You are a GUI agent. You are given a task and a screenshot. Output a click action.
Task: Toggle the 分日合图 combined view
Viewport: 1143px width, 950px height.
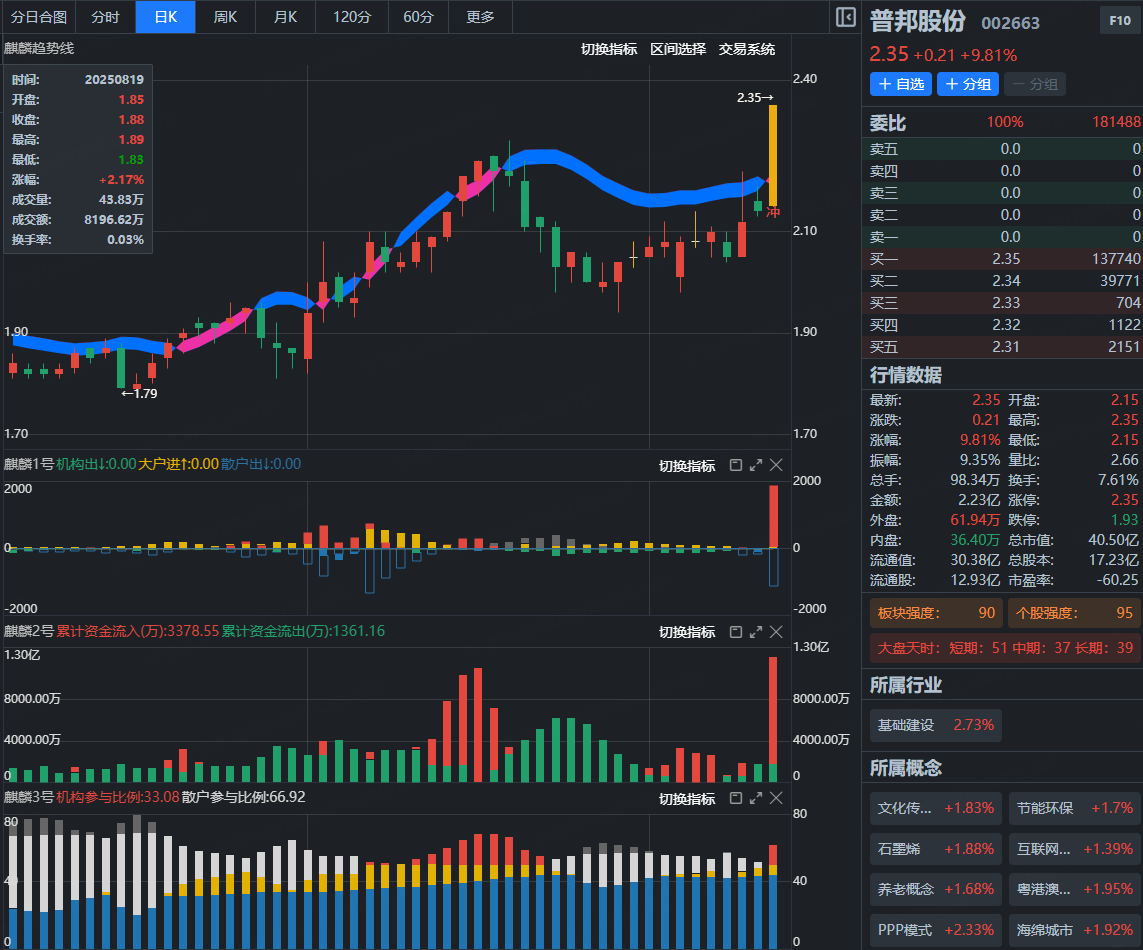(x=39, y=17)
